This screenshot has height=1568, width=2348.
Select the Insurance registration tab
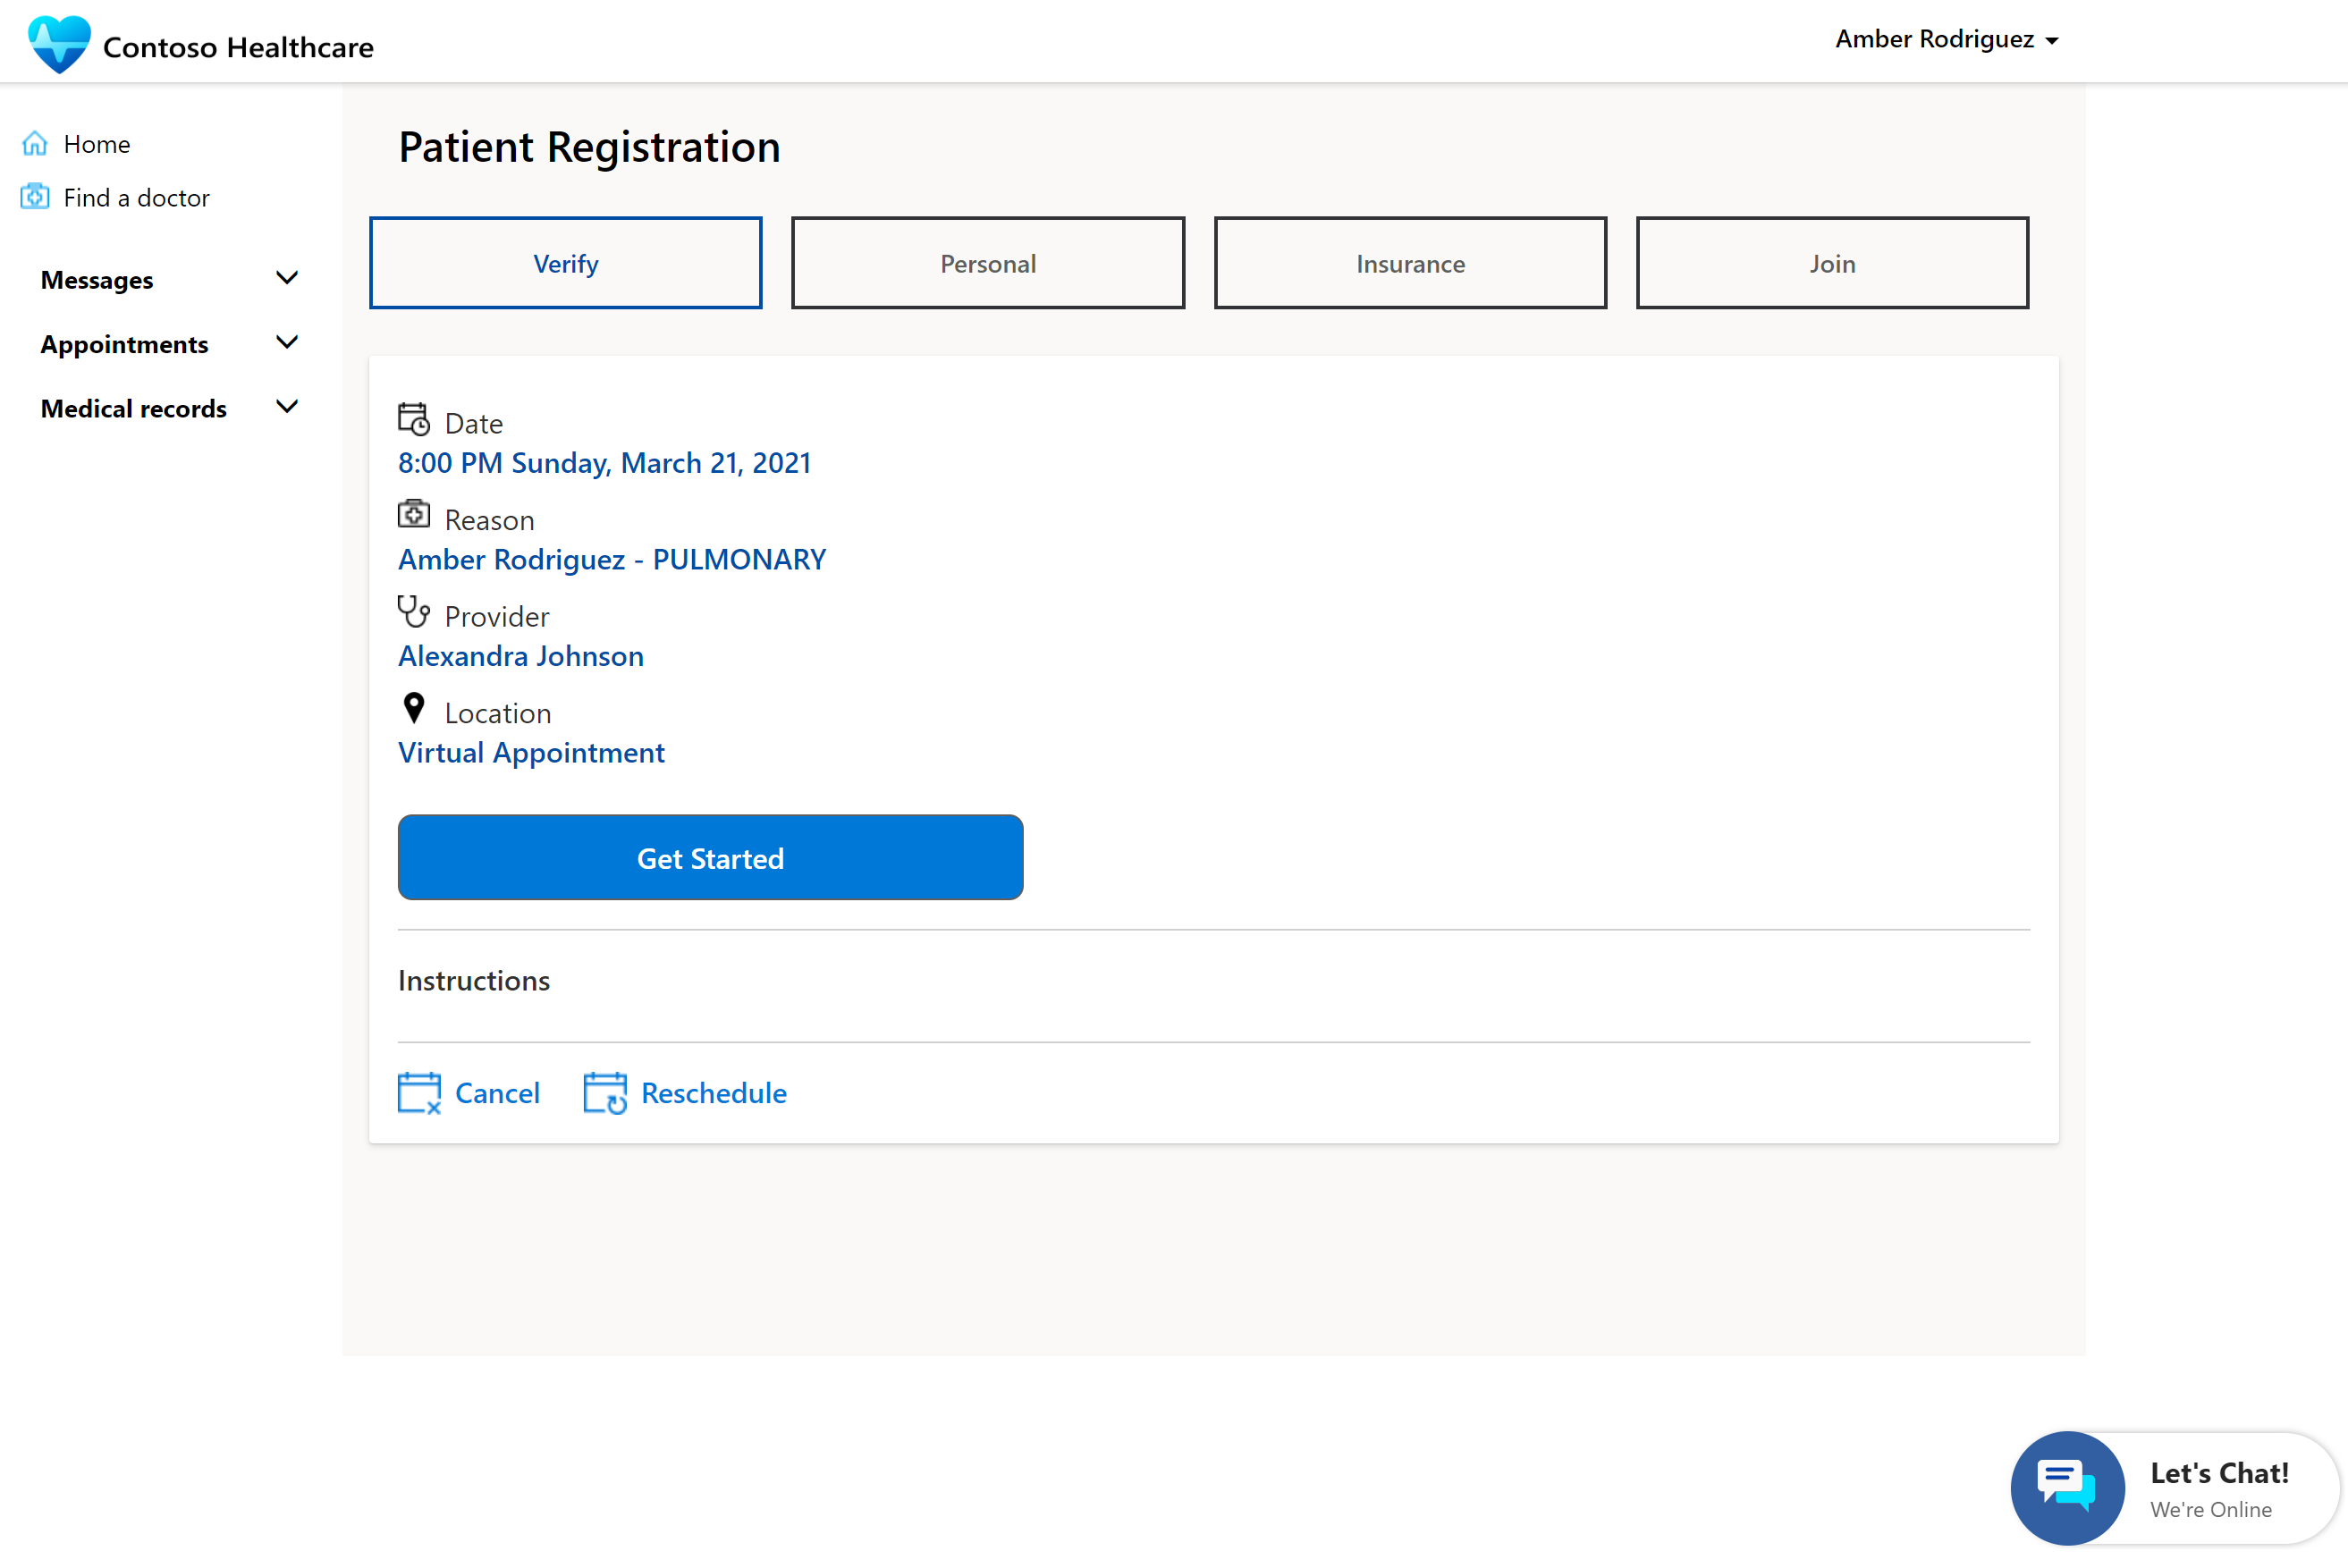tap(1408, 263)
